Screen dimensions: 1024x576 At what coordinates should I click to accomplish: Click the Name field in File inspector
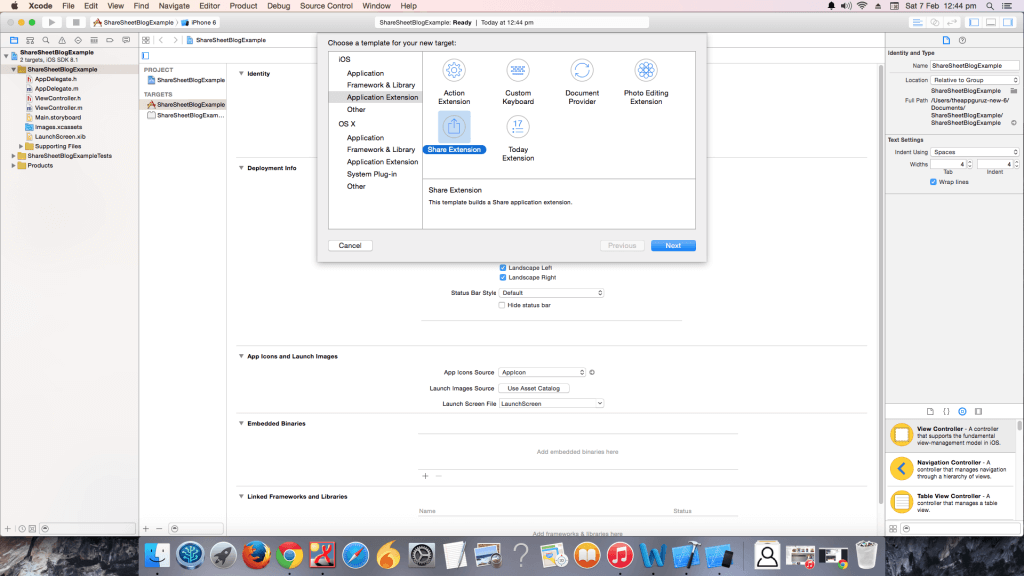974,65
